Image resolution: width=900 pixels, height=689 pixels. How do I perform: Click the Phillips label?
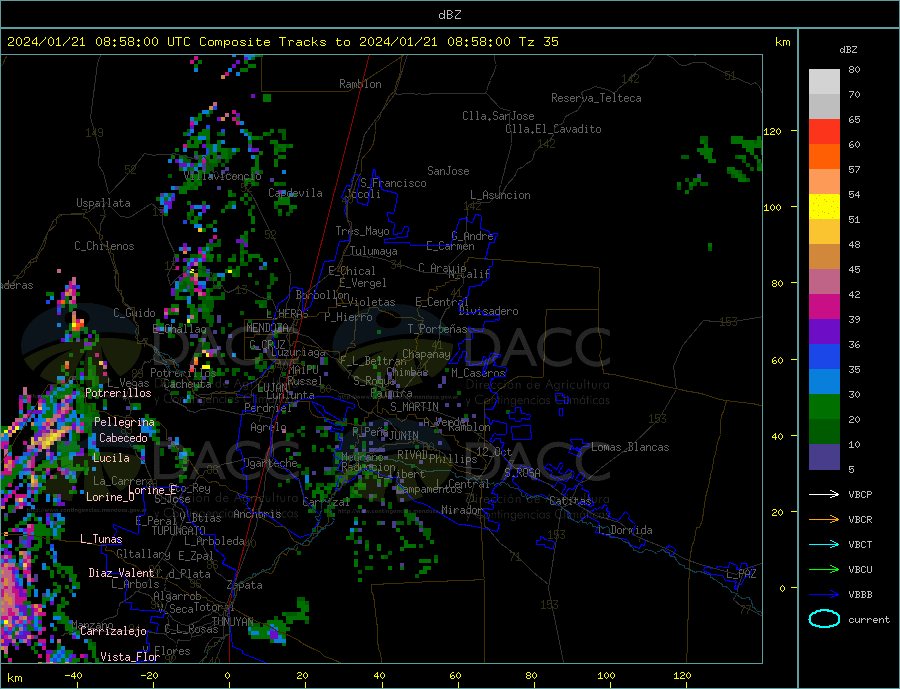[453, 459]
